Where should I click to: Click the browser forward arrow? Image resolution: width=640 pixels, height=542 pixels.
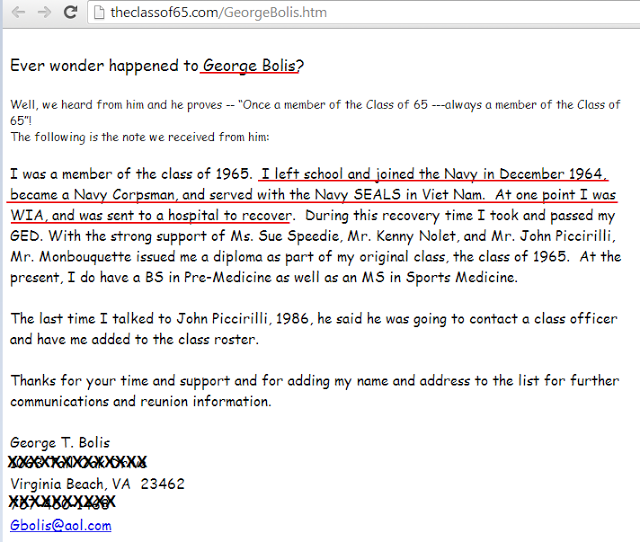tap(43, 13)
